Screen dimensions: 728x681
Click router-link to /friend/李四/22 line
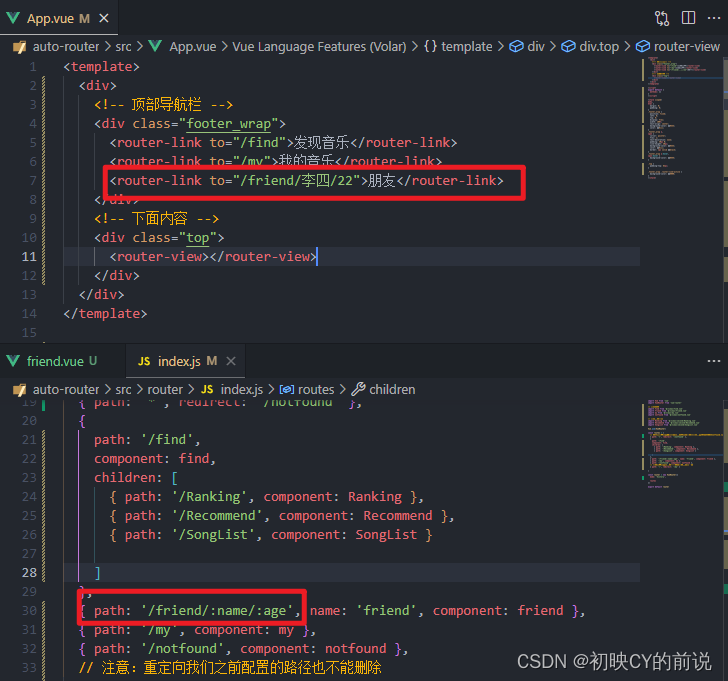coord(306,181)
